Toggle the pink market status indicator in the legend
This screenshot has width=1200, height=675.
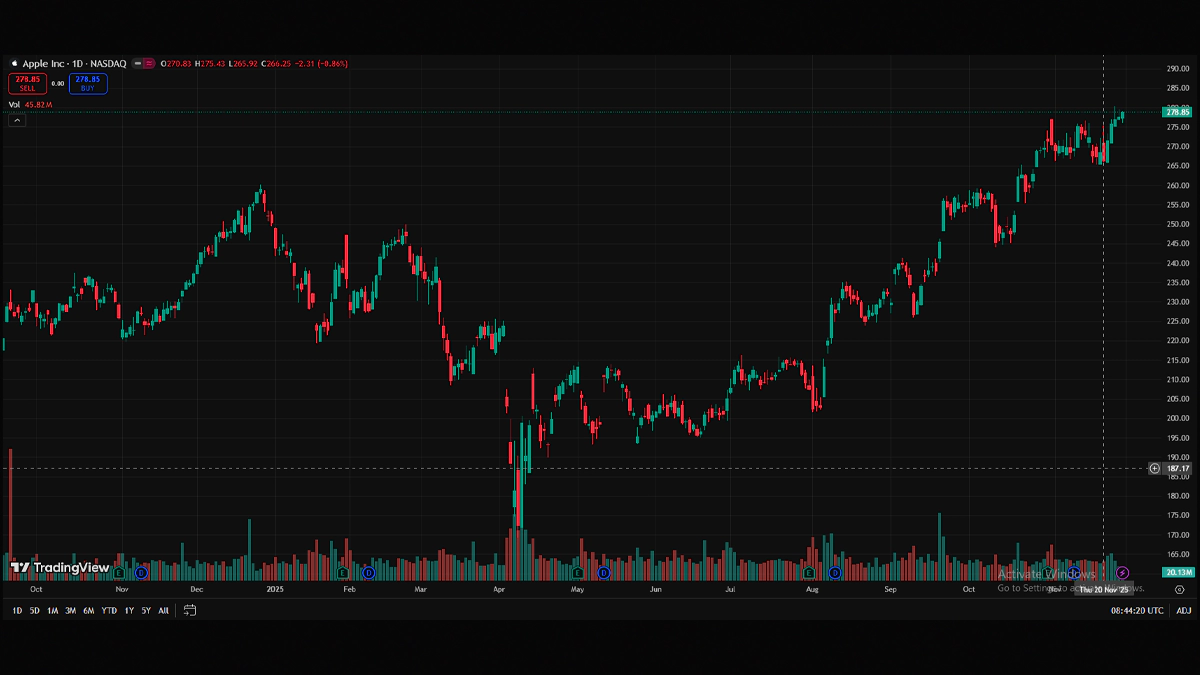[149, 64]
